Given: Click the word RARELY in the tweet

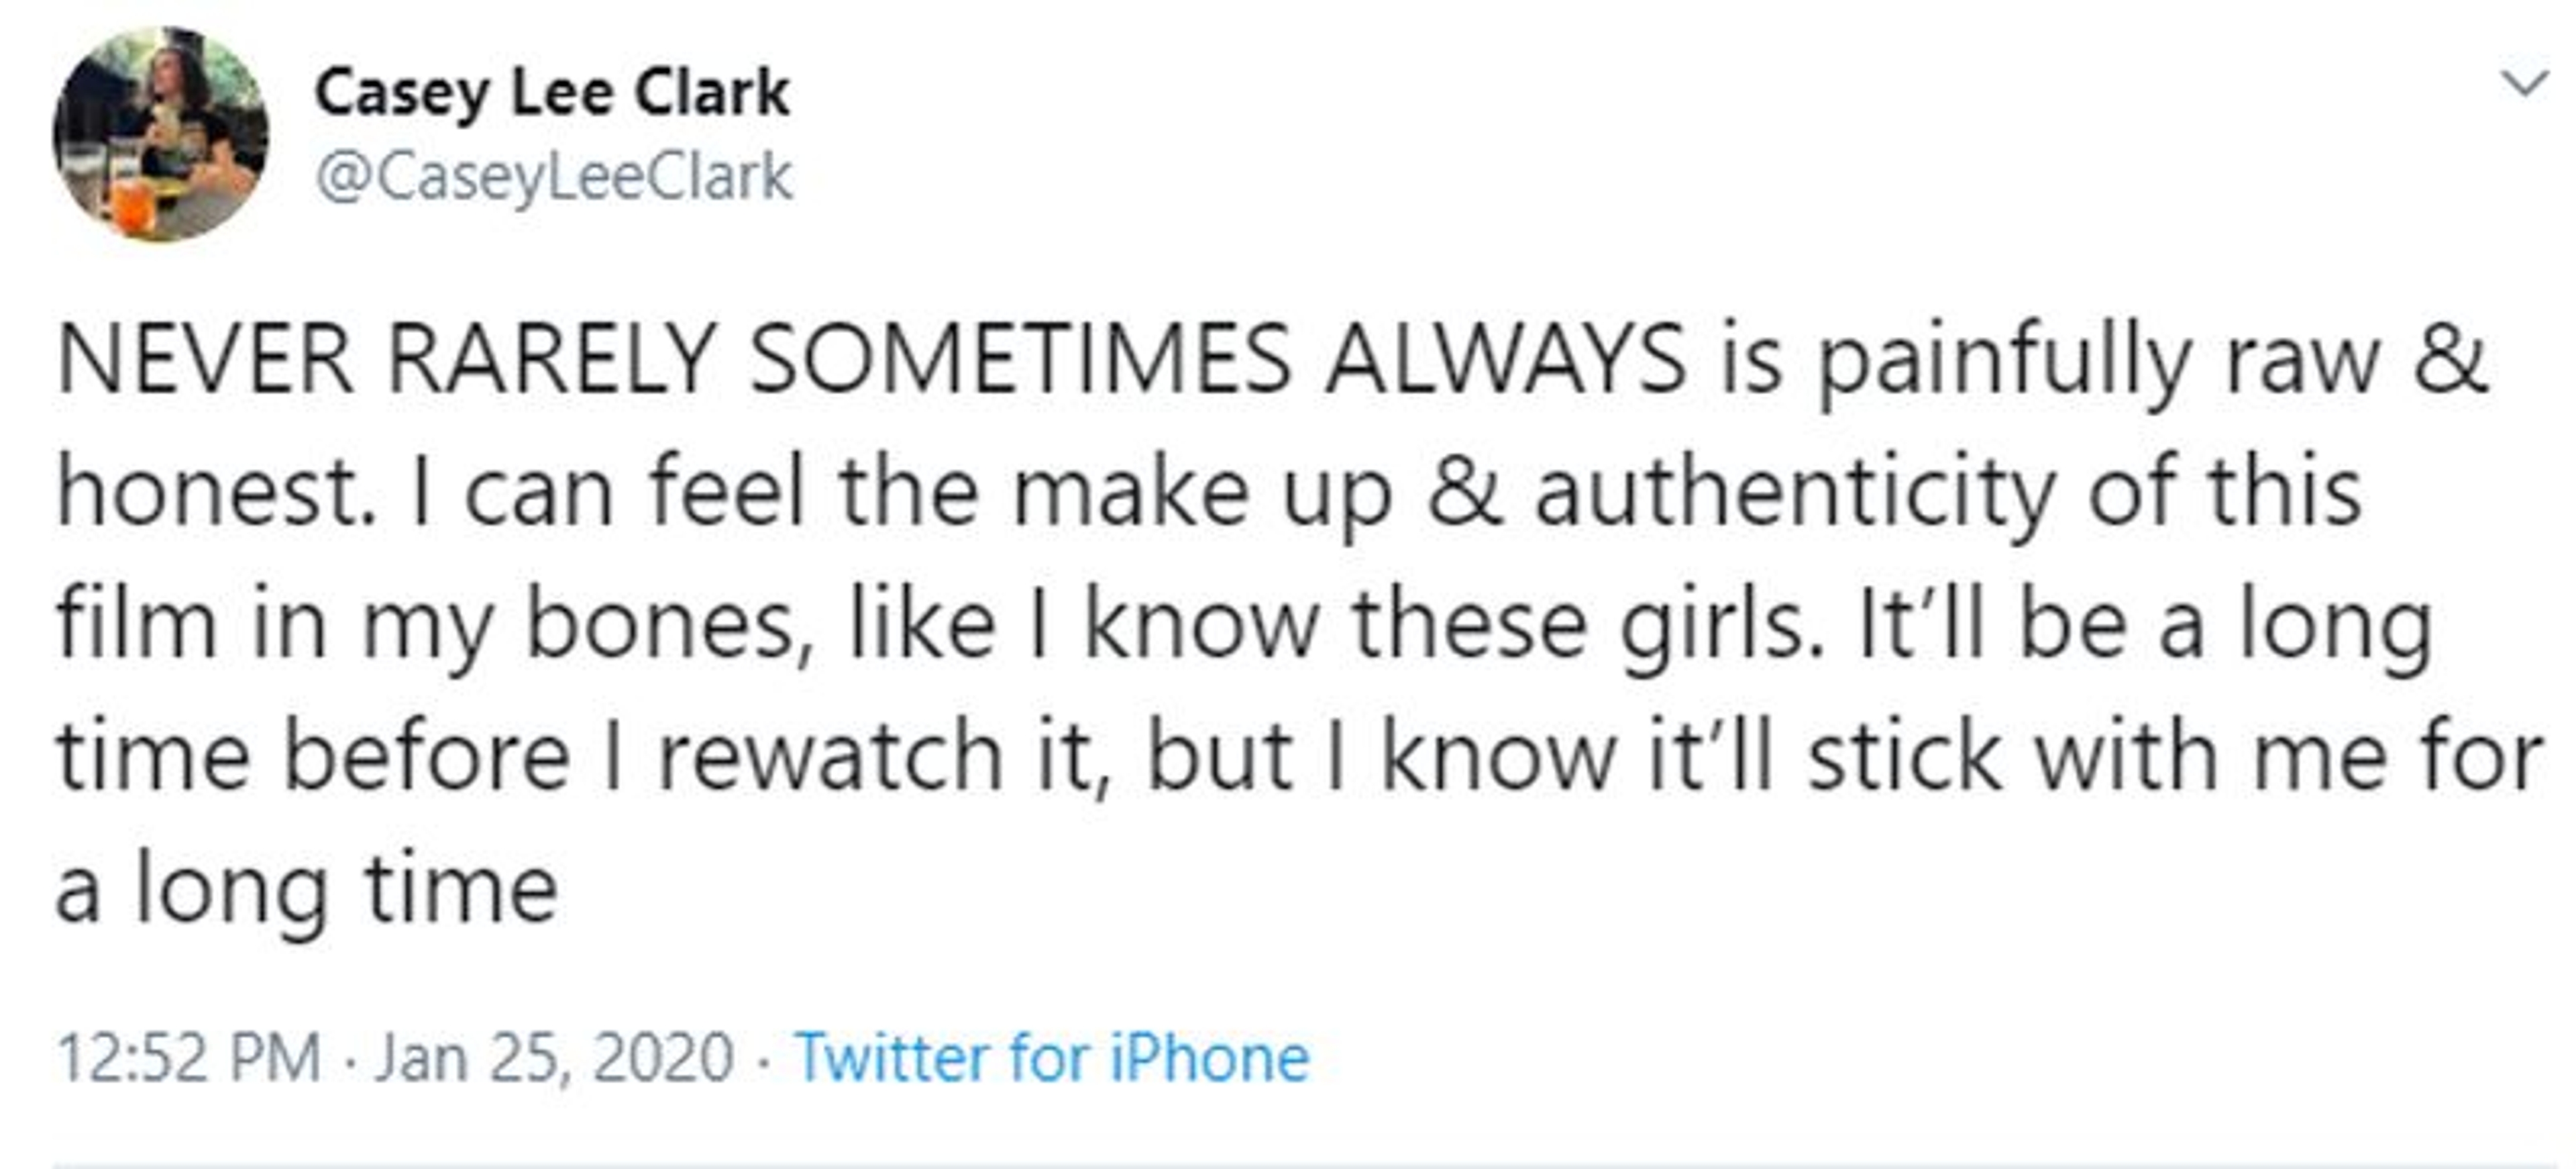Looking at the screenshot, I should [551, 360].
